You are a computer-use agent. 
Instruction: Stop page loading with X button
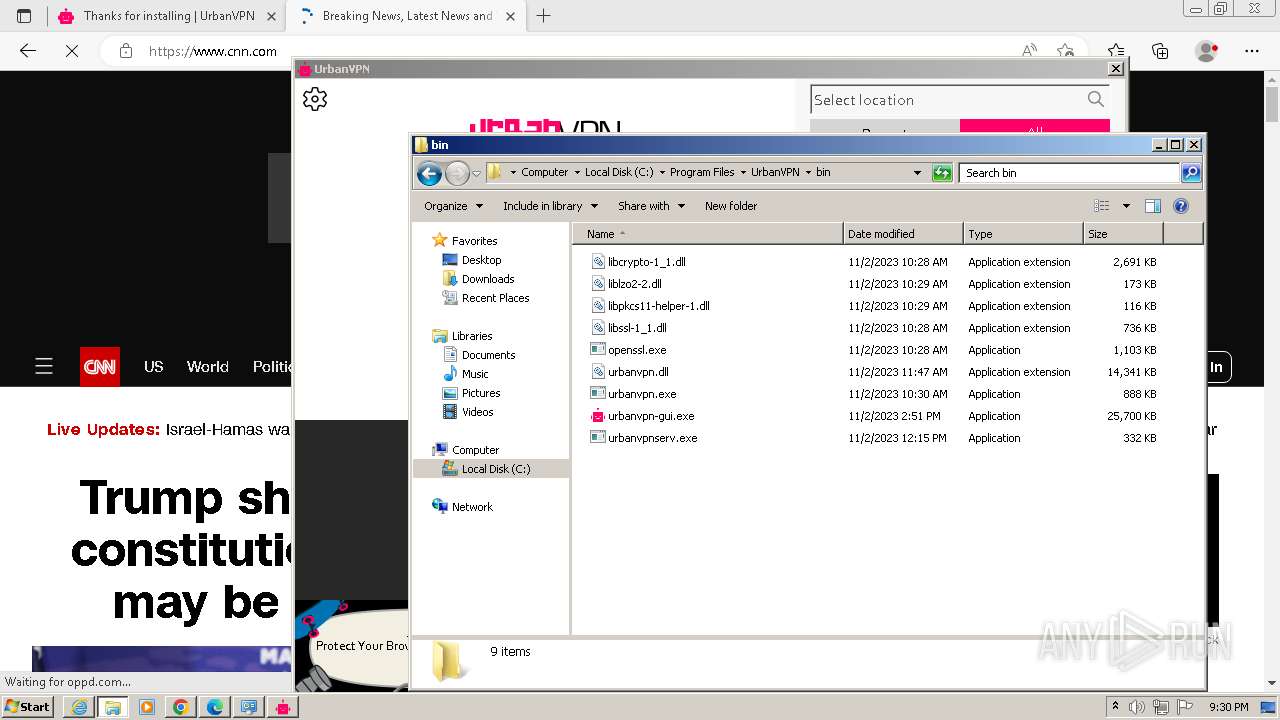[72, 51]
